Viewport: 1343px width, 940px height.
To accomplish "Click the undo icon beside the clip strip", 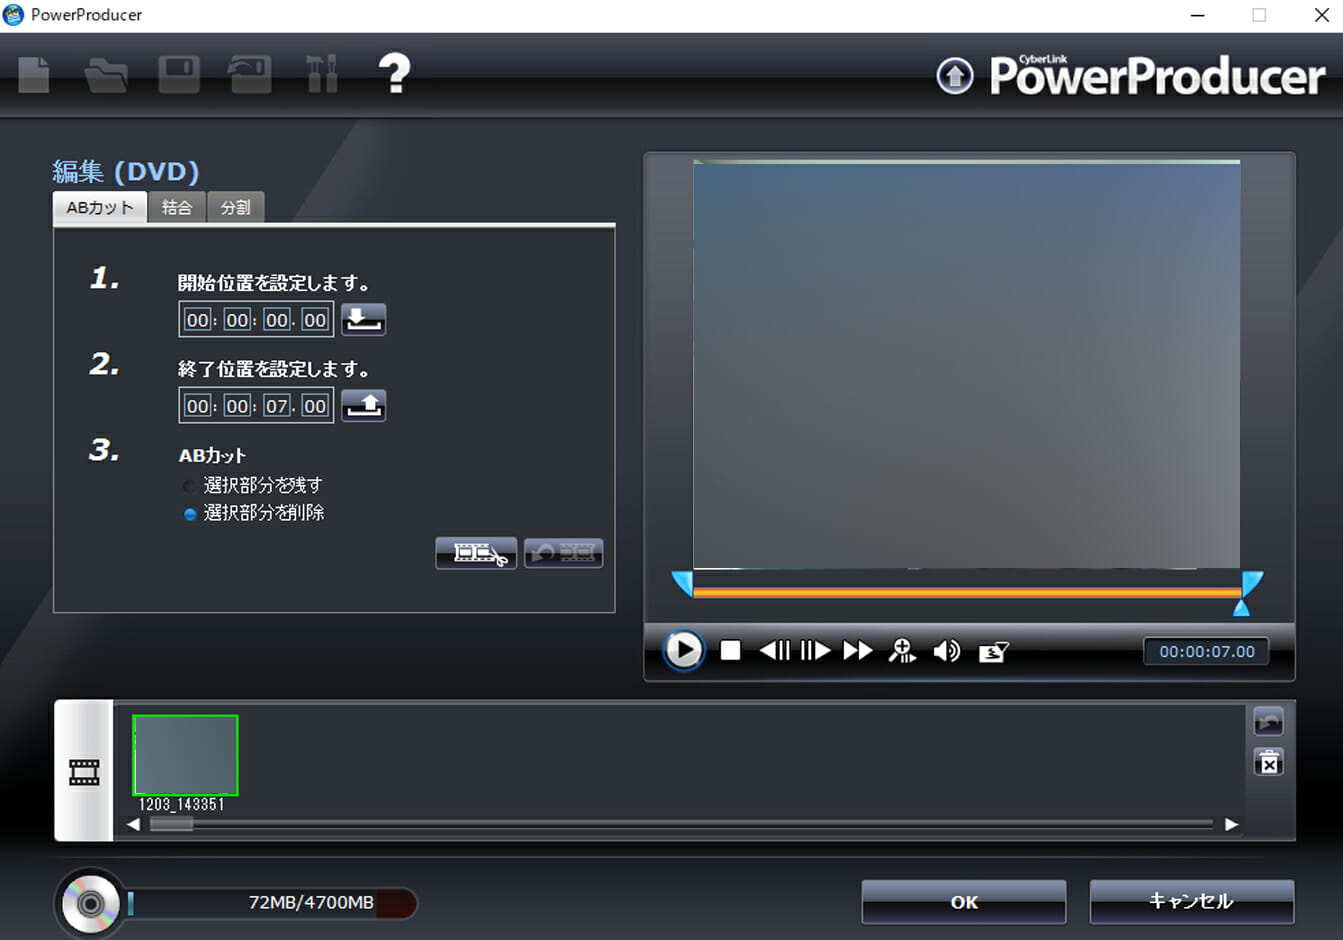I will (x=1269, y=722).
